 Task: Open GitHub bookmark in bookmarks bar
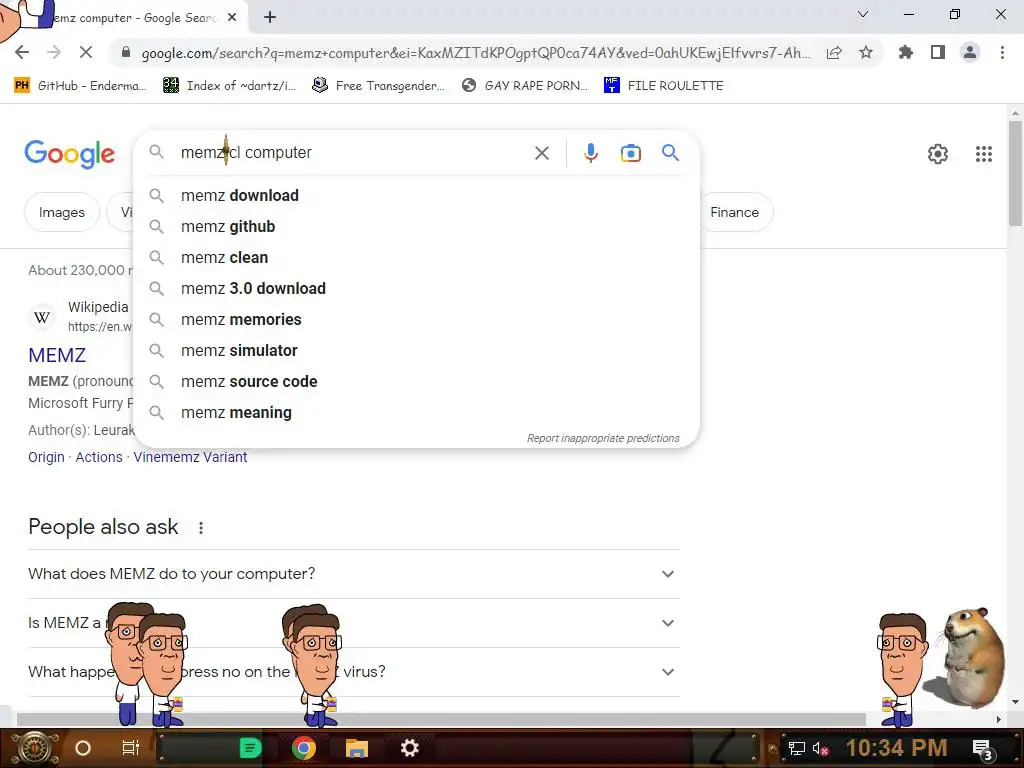[x=80, y=86]
